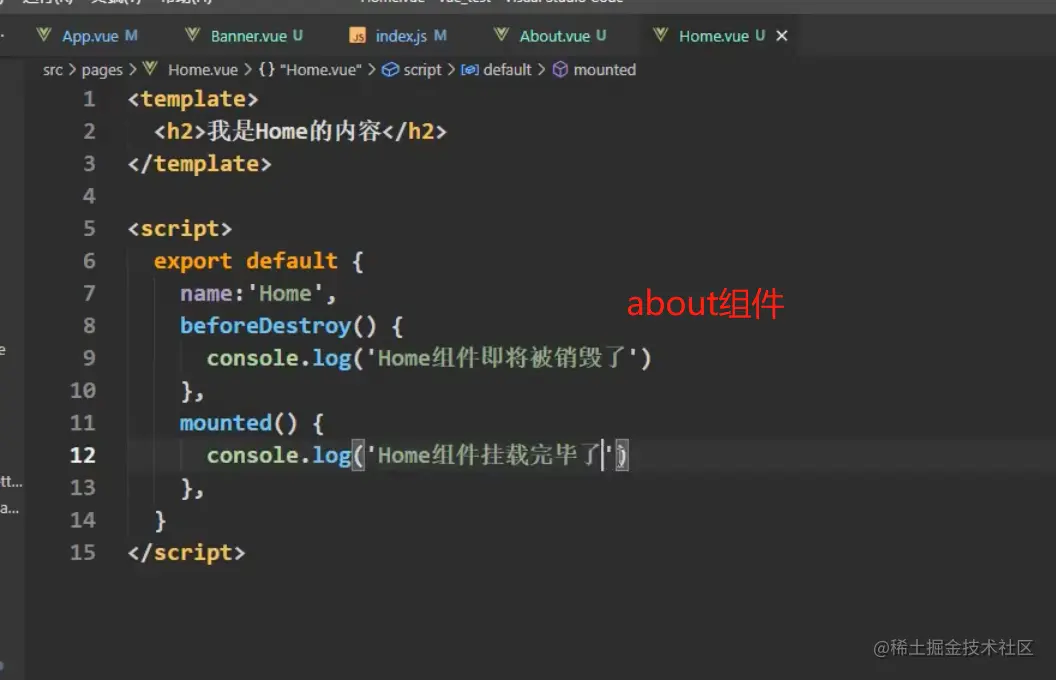
Task: Open the About.vue editor tab
Action: point(554,36)
